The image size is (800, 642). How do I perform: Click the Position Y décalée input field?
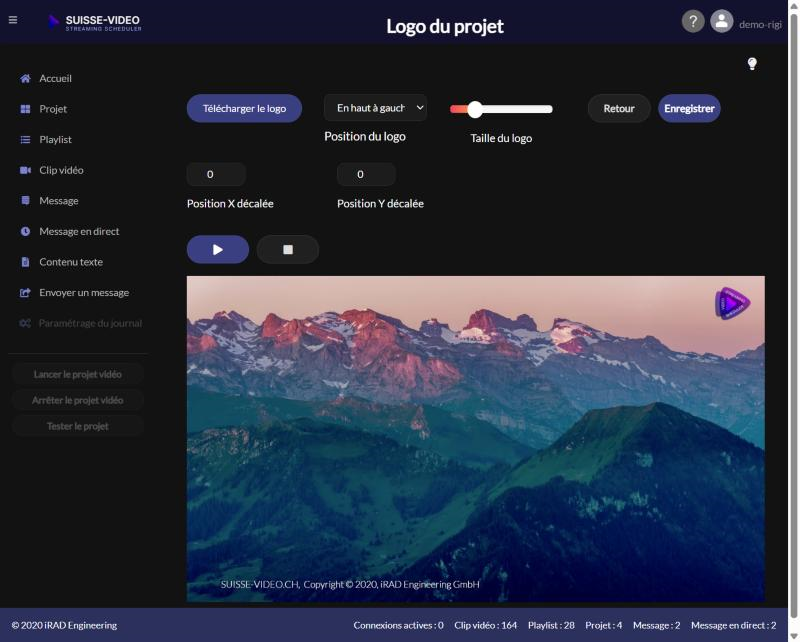[366, 175]
